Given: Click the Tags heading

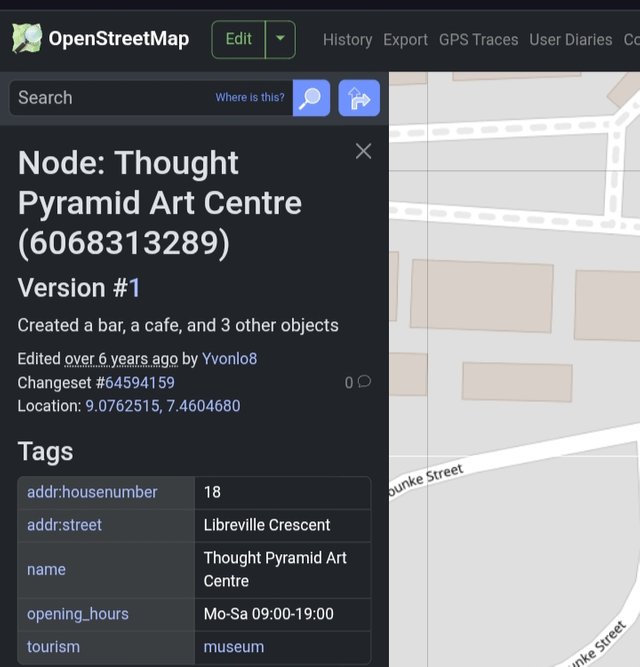Looking at the screenshot, I should click(46, 451).
